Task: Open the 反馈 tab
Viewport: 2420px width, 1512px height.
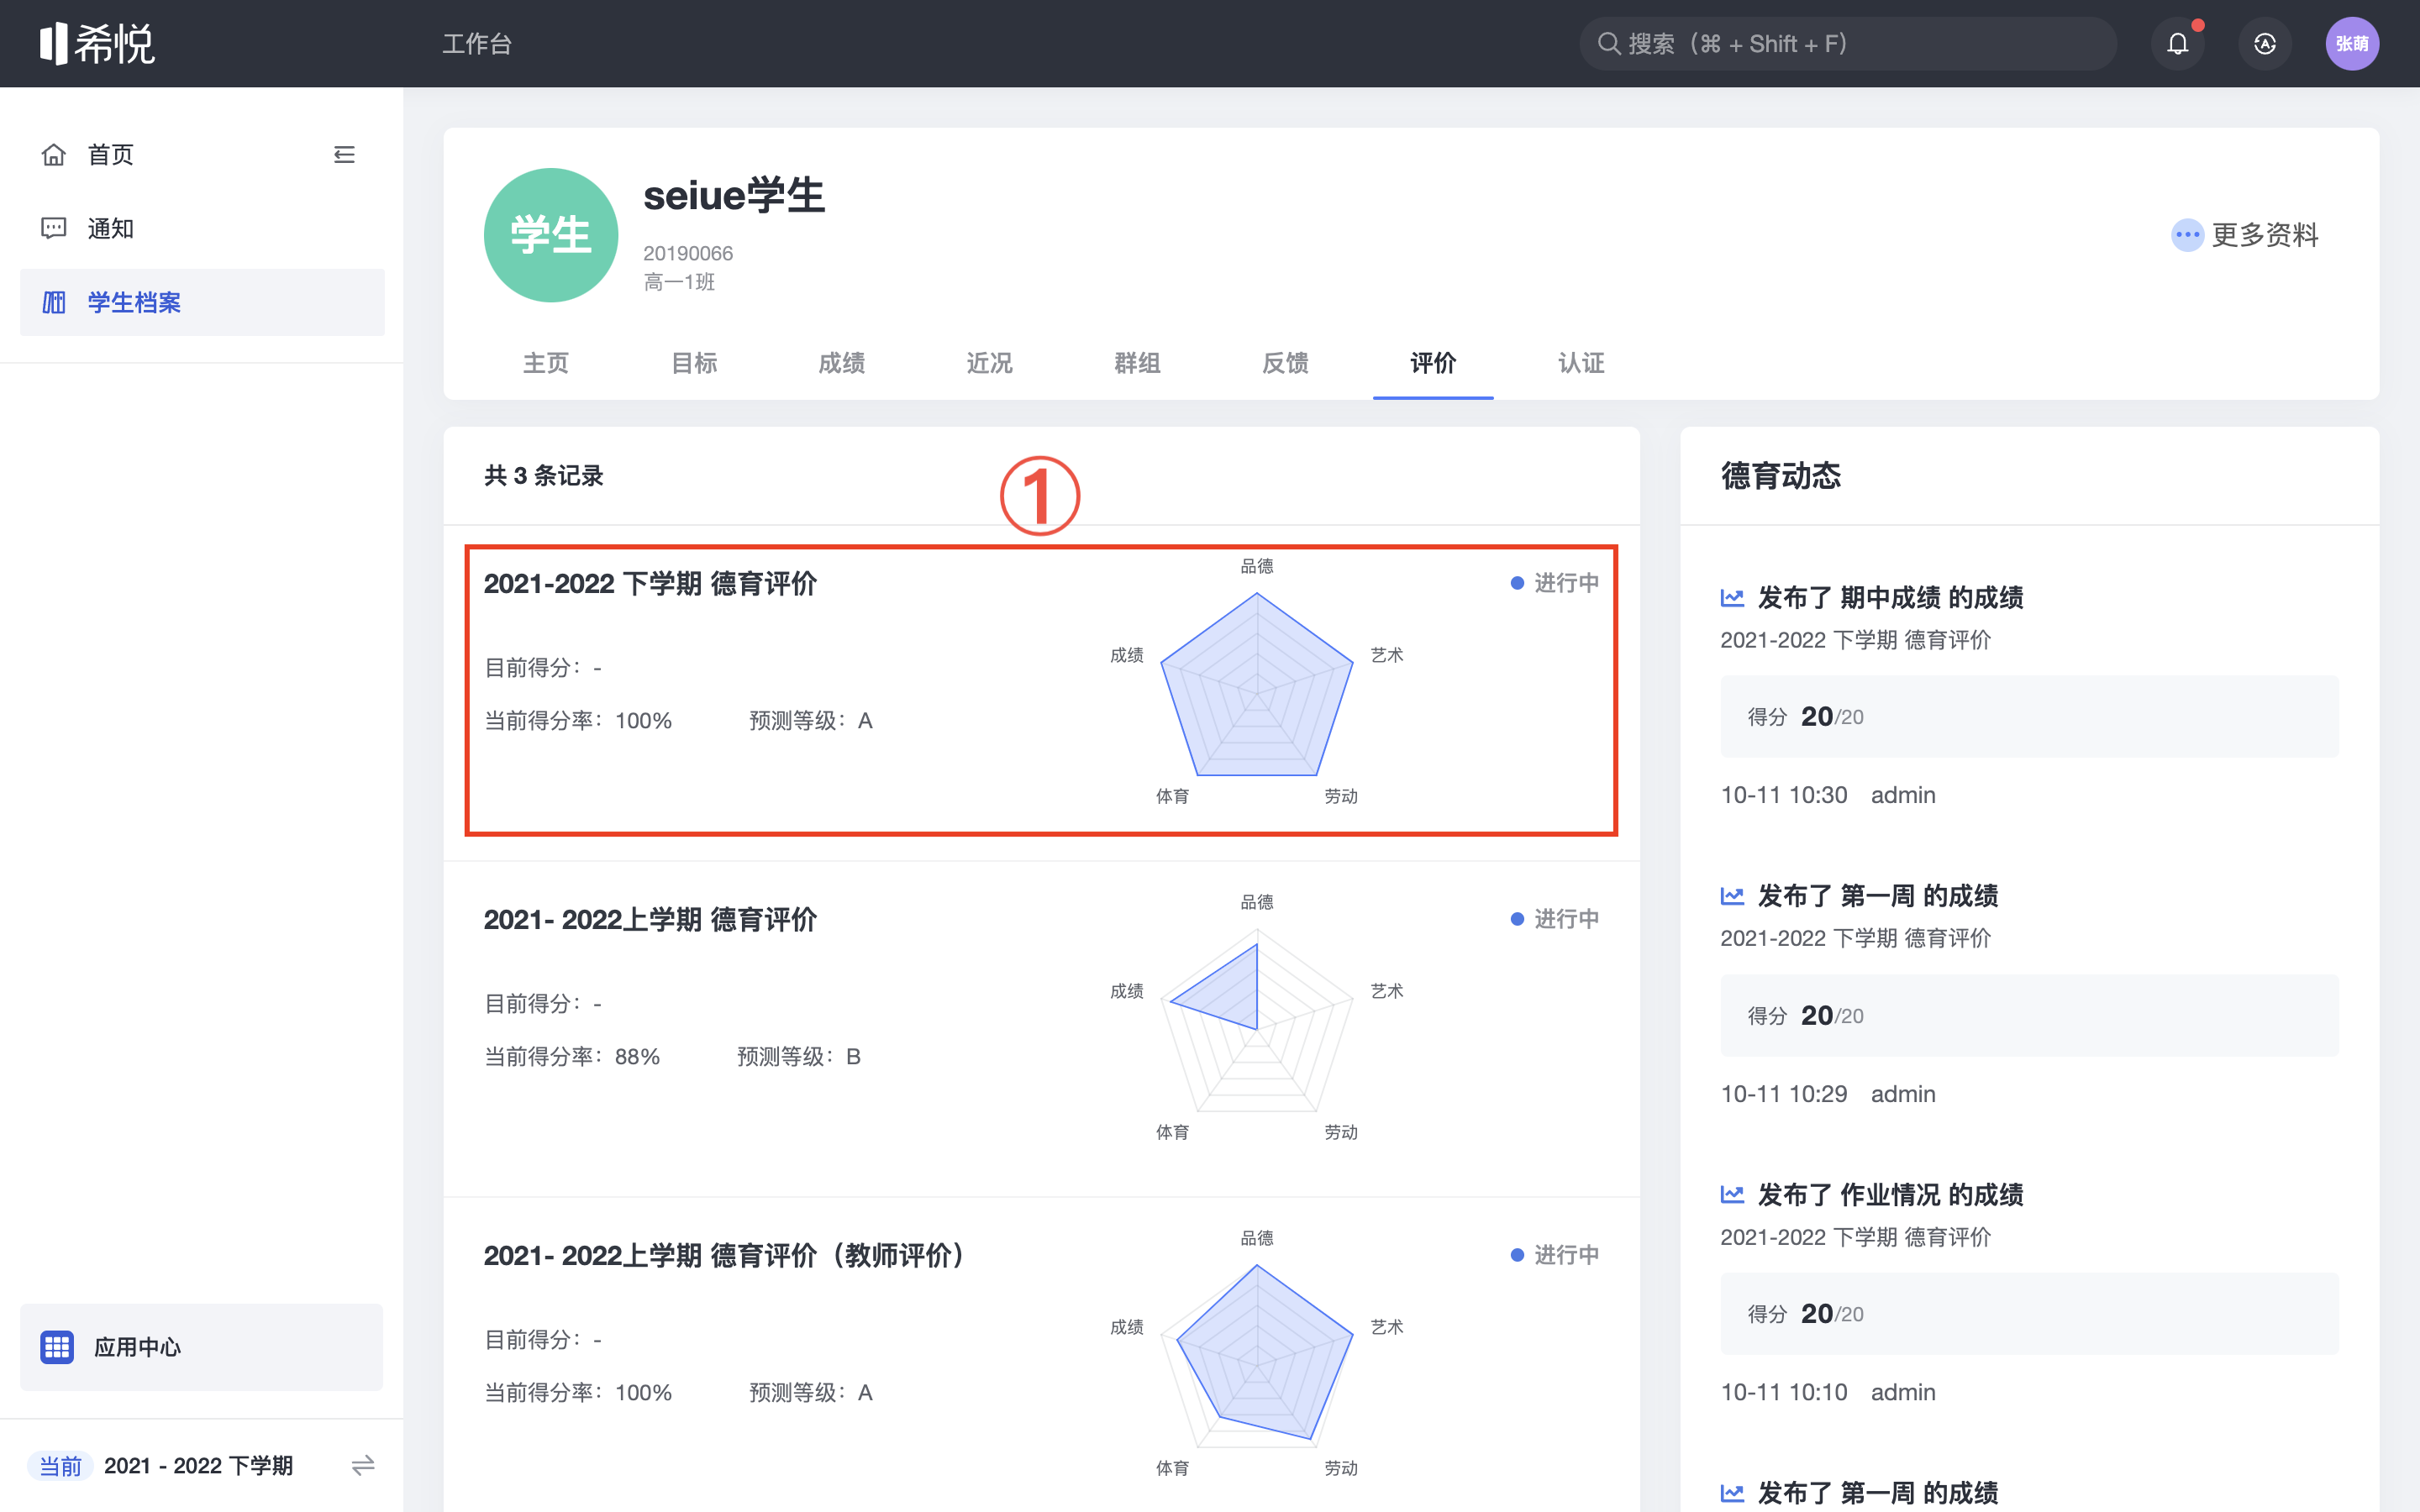Action: [x=1286, y=363]
